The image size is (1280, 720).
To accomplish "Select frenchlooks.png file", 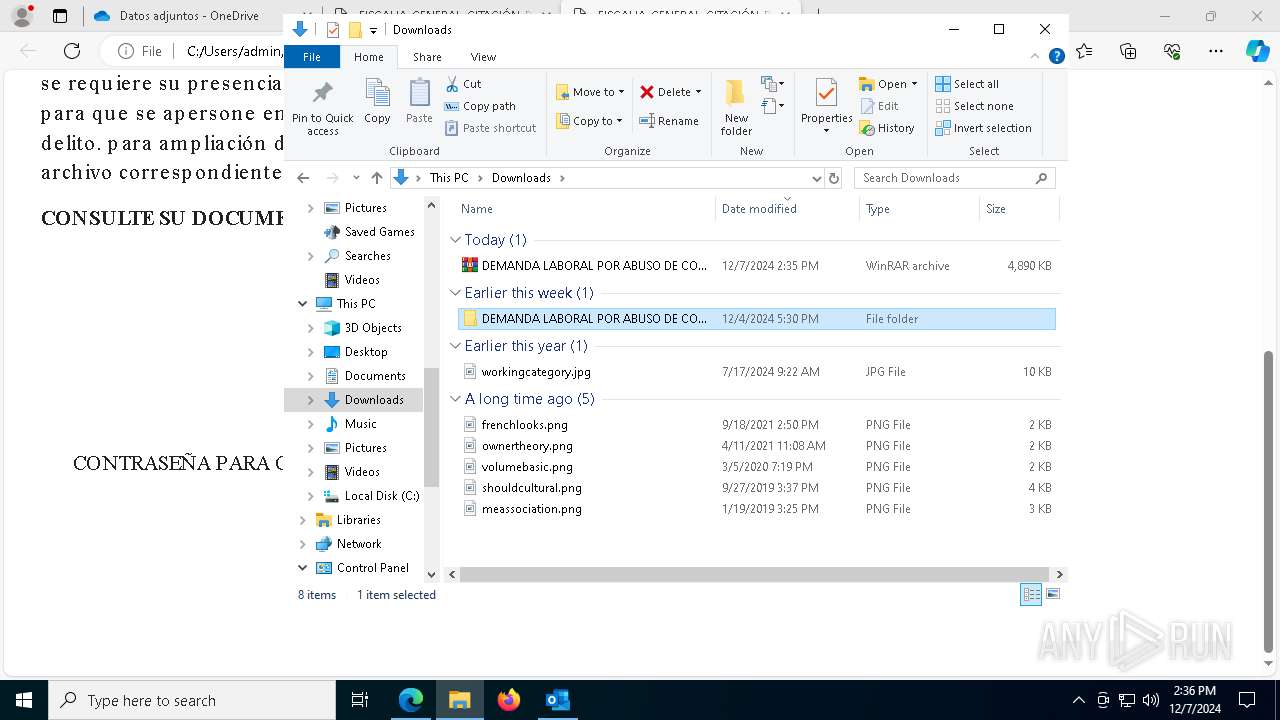I will pos(757,425).
